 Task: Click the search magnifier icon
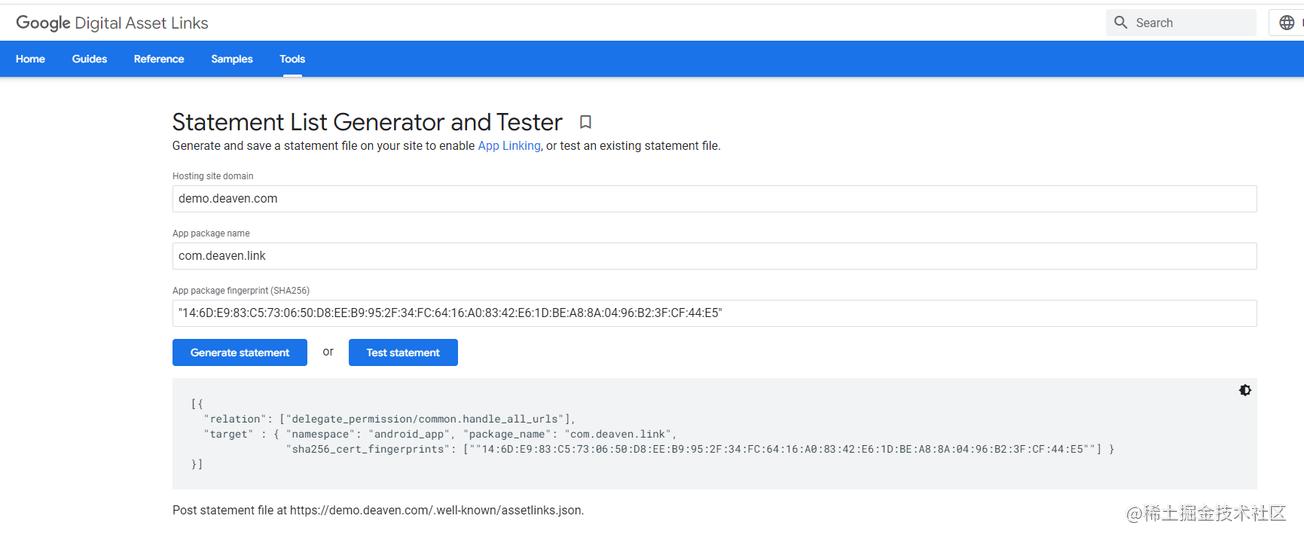pyautogui.click(x=1121, y=23)
